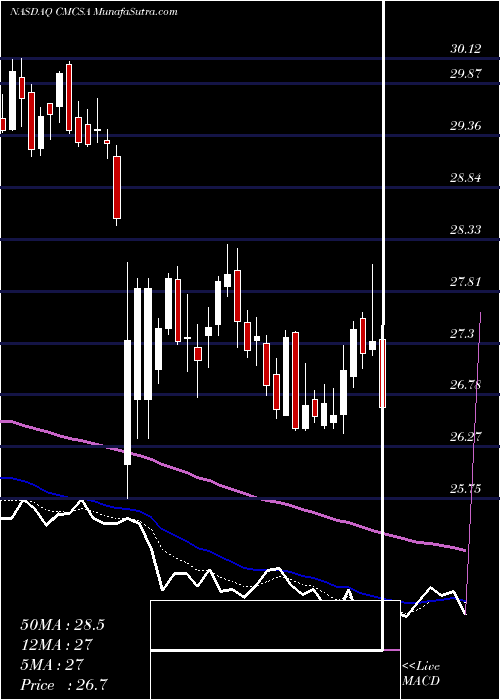Click the 29.36 price axis label
The width and height of the screenshot is (500, 700).
tap(466, 126)
